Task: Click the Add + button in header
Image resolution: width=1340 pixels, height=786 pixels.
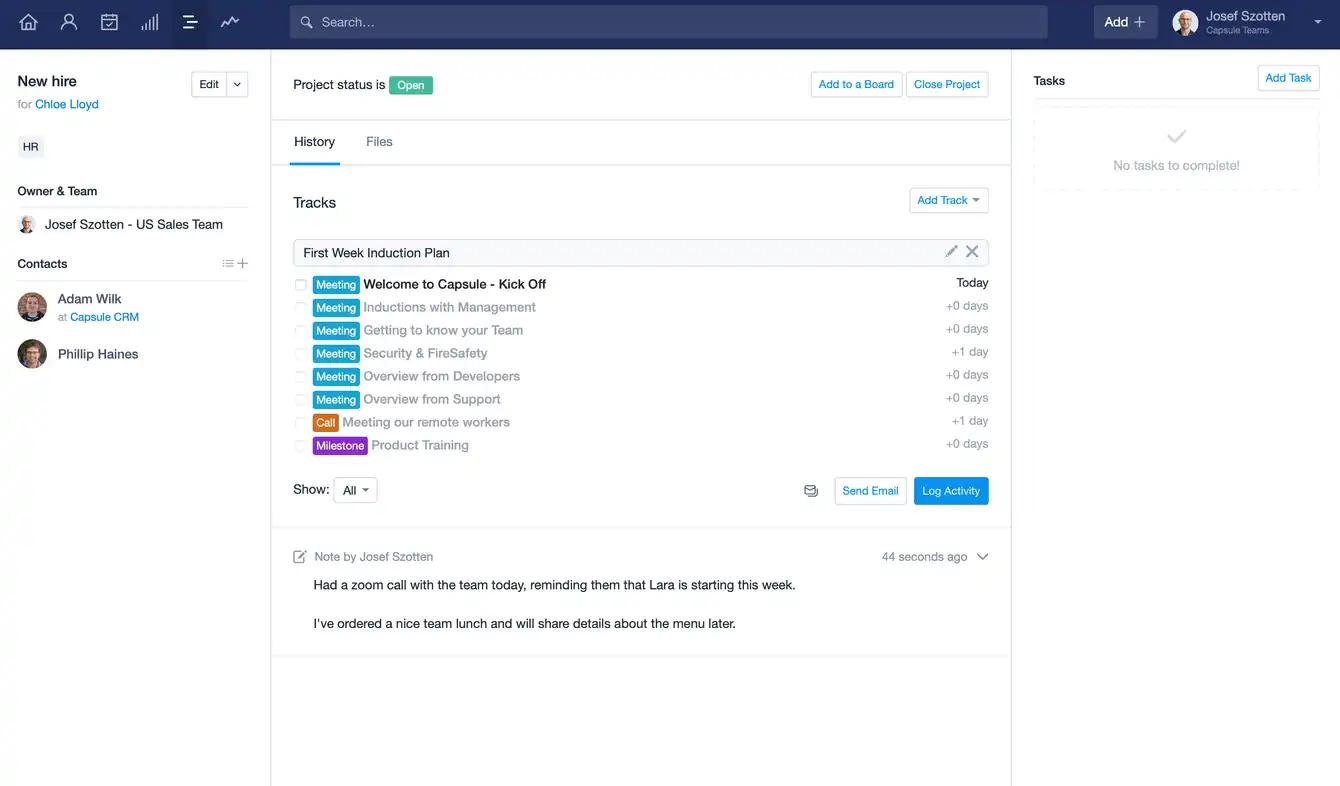Action: pos(1125,22)
